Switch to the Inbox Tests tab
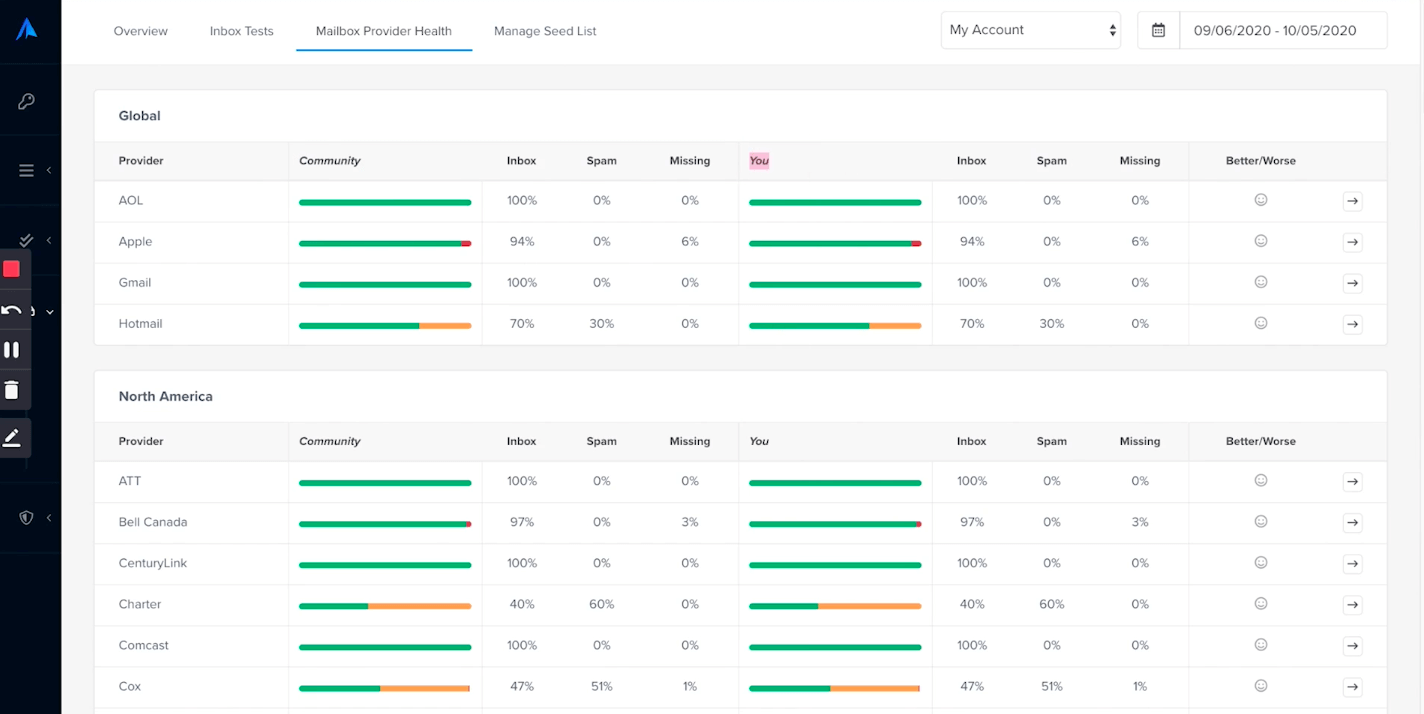This screenshot has width=1424, height=714. (242, 31)
